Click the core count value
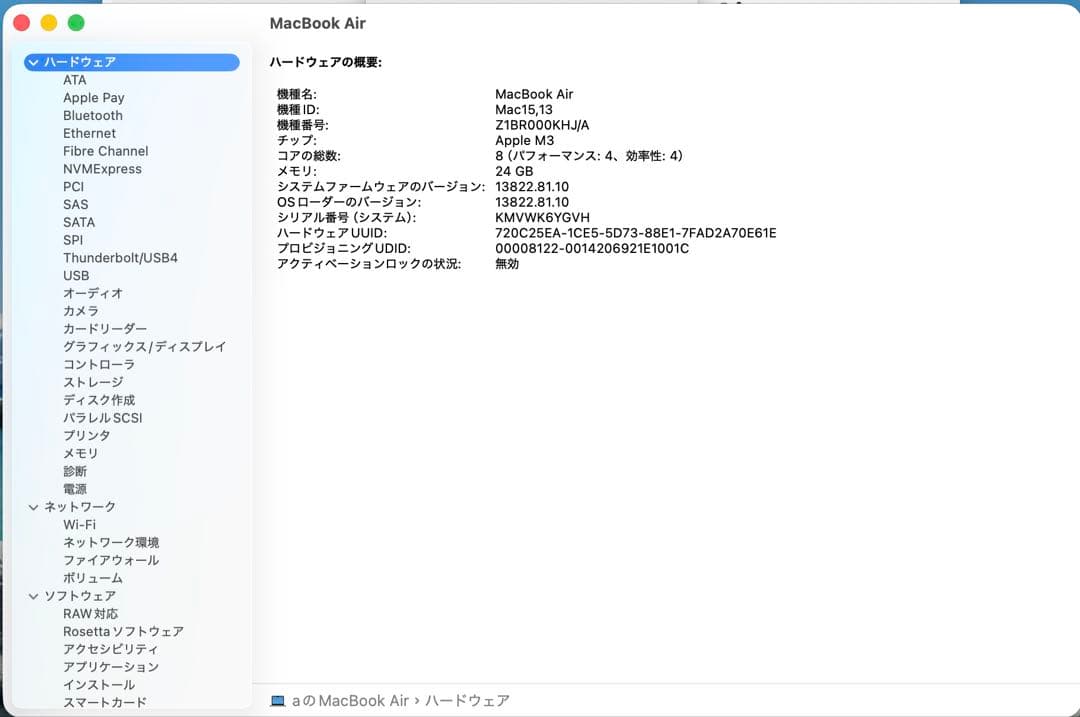 coord(589,156)
